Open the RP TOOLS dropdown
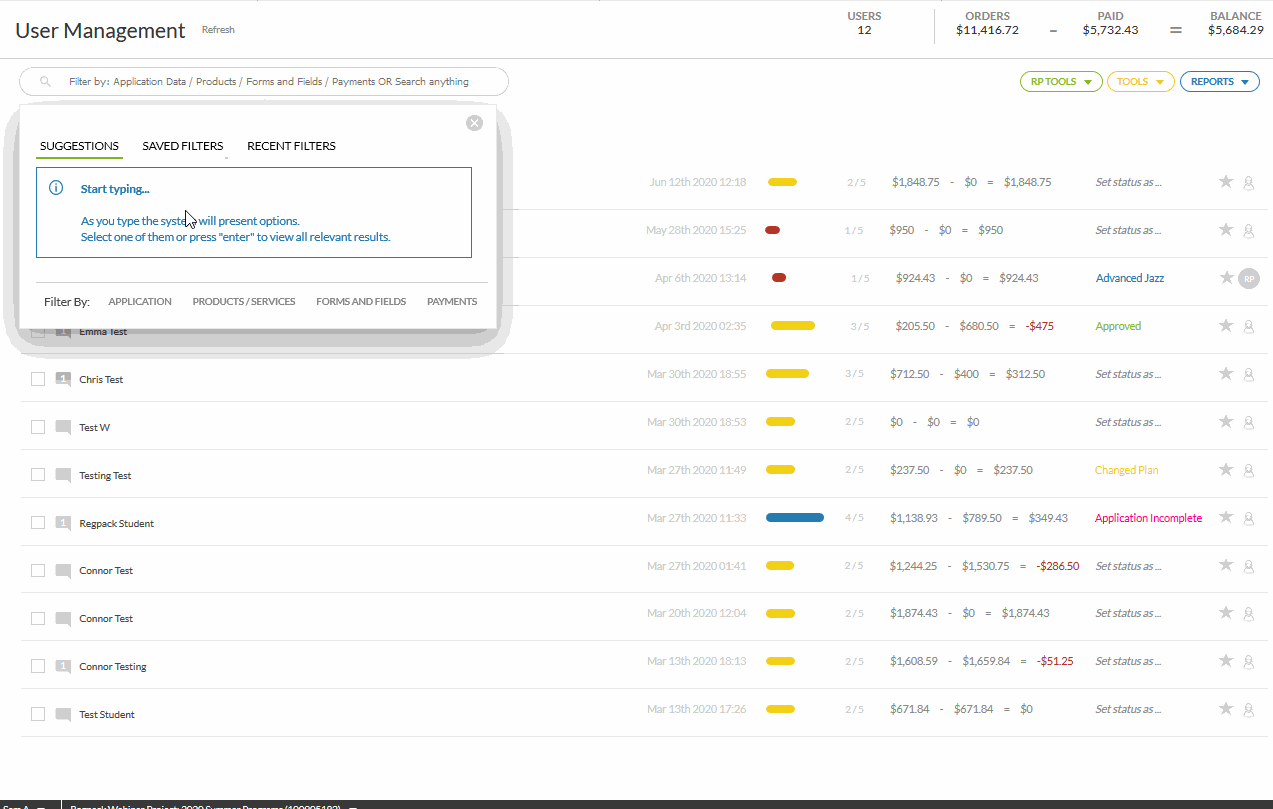 (1061, 81)
